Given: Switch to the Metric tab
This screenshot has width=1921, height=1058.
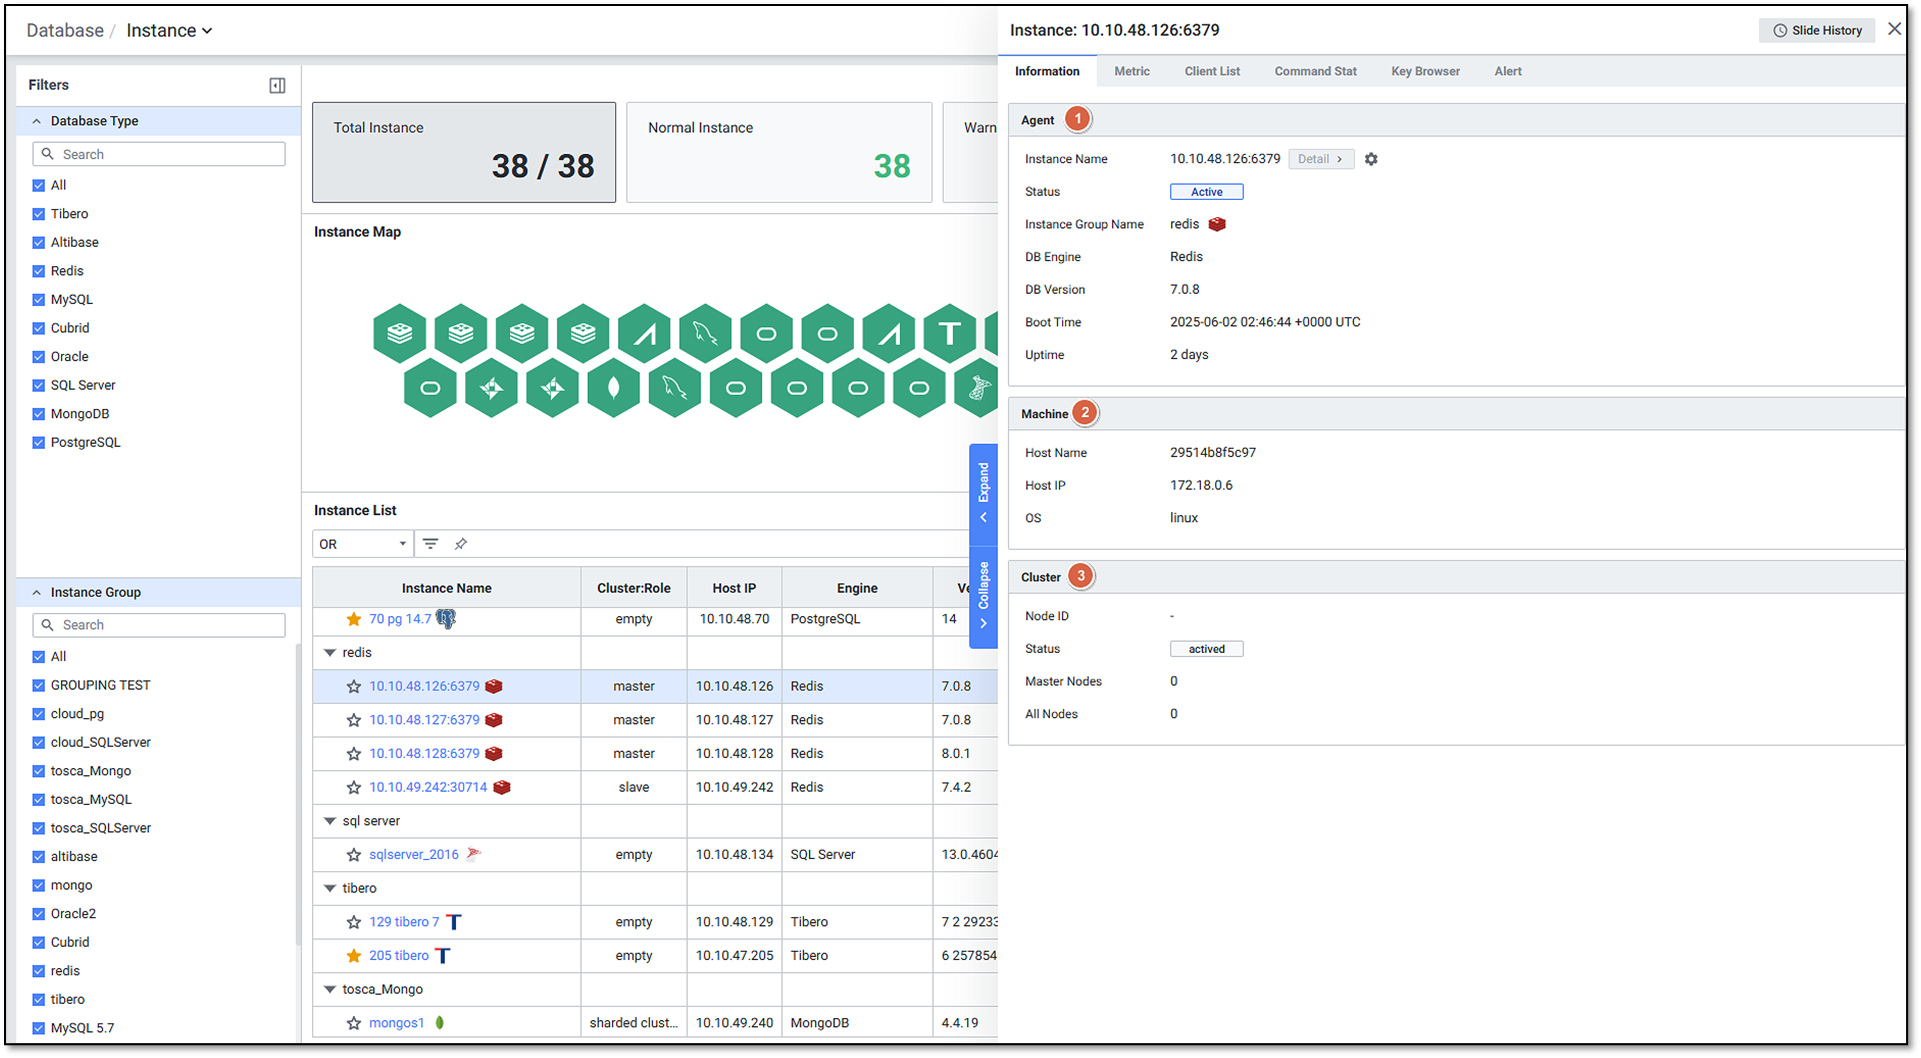Looking at the screenshot, I should [x=1131, y=71].
